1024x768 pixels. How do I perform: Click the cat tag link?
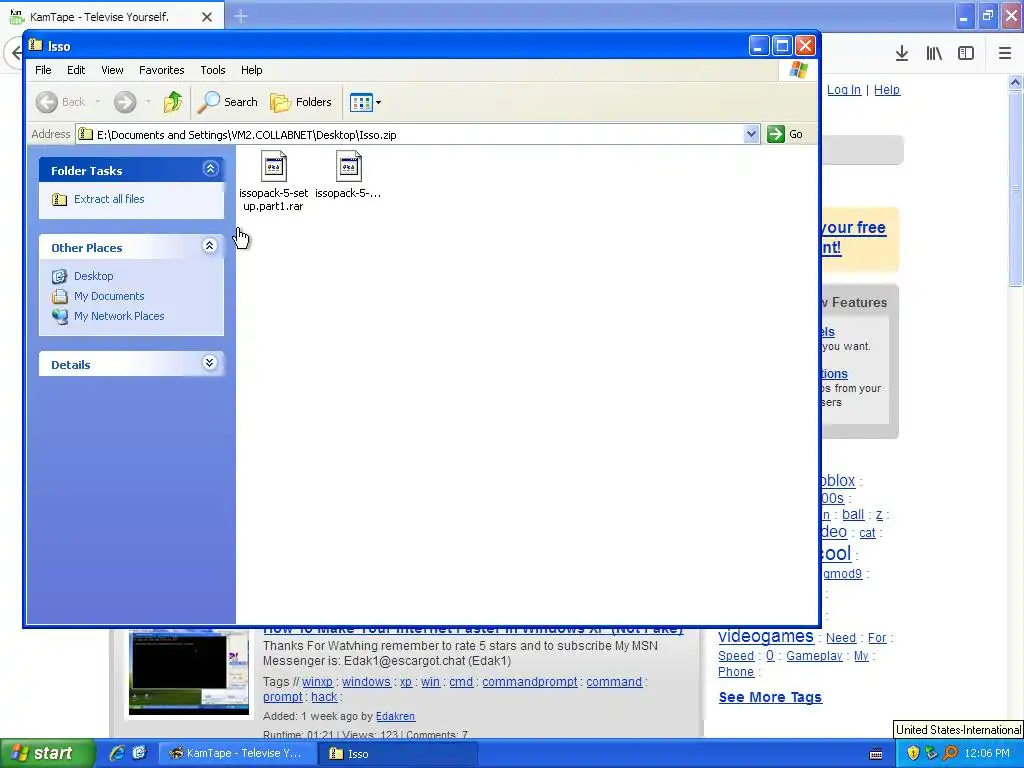click(867, 533)
